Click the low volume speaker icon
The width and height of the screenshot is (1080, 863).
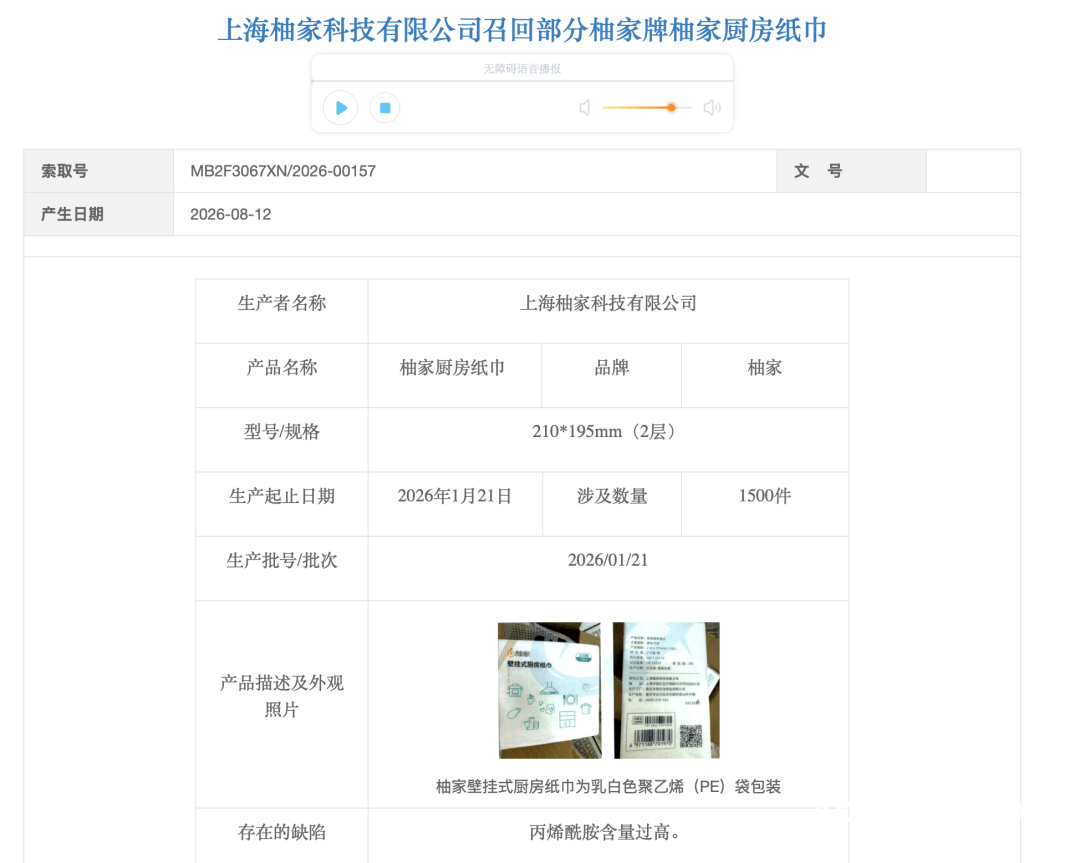pos(584,107)
